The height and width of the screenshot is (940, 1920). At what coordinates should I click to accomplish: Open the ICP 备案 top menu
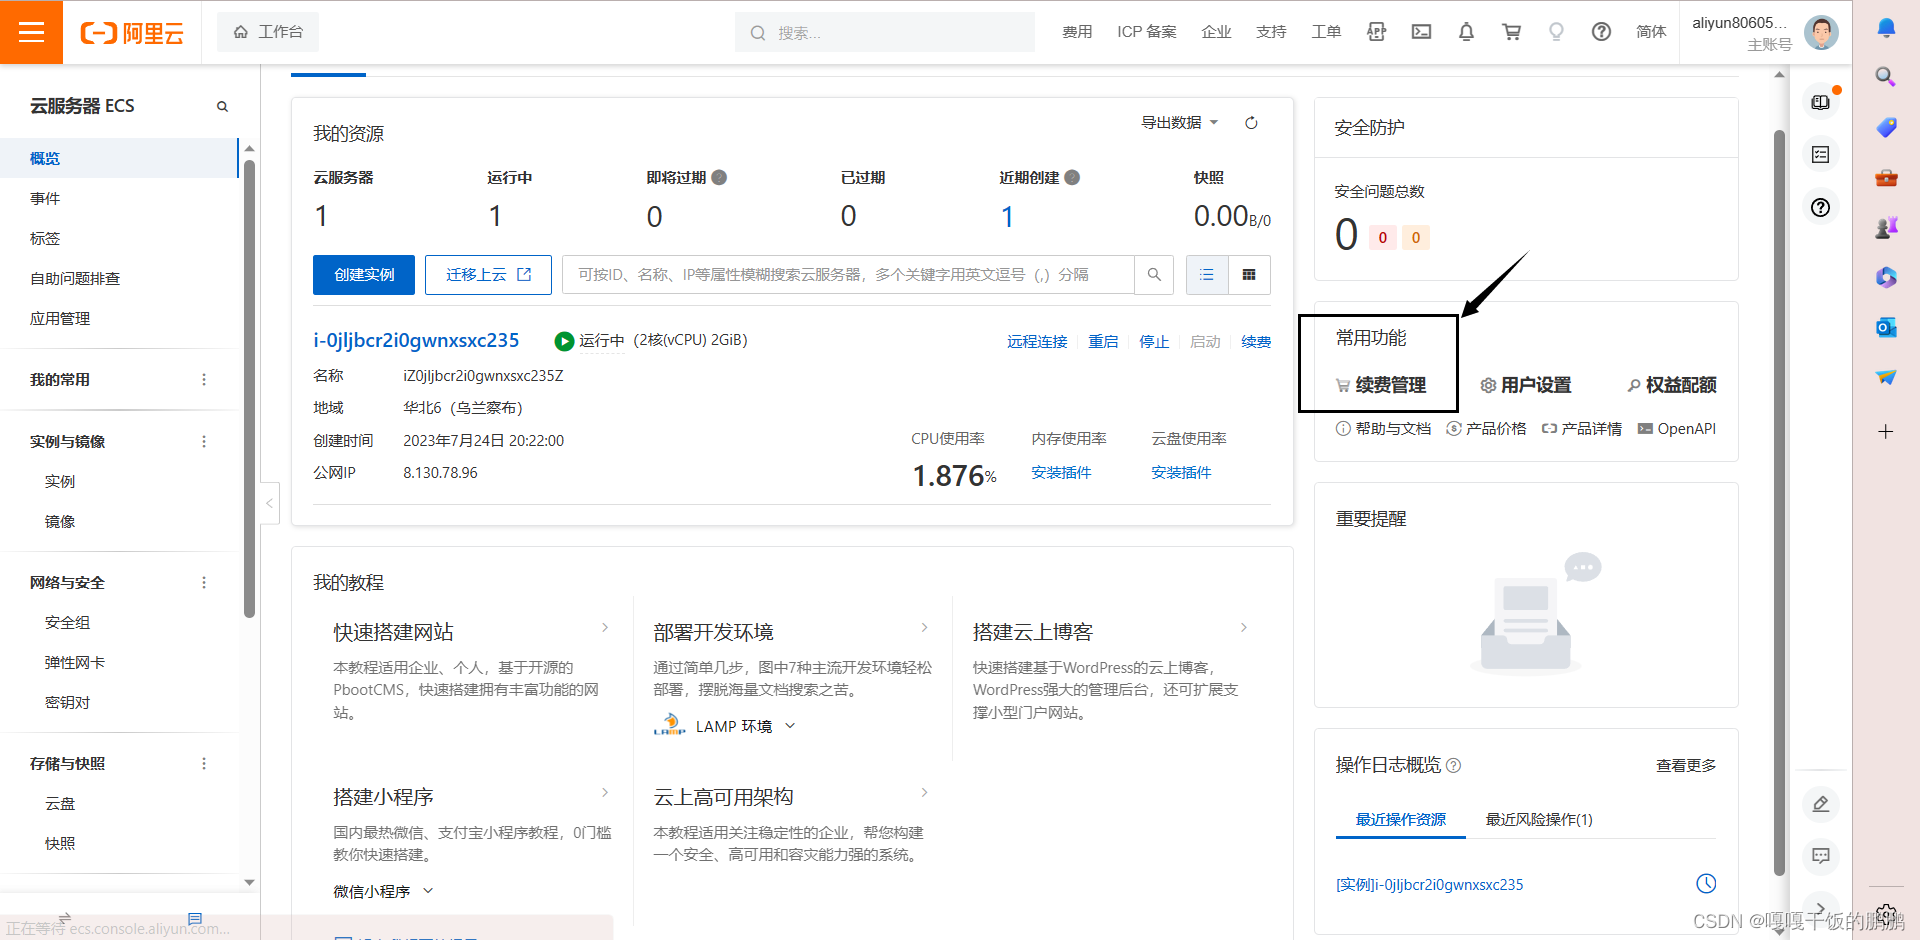click(1147, 32)
